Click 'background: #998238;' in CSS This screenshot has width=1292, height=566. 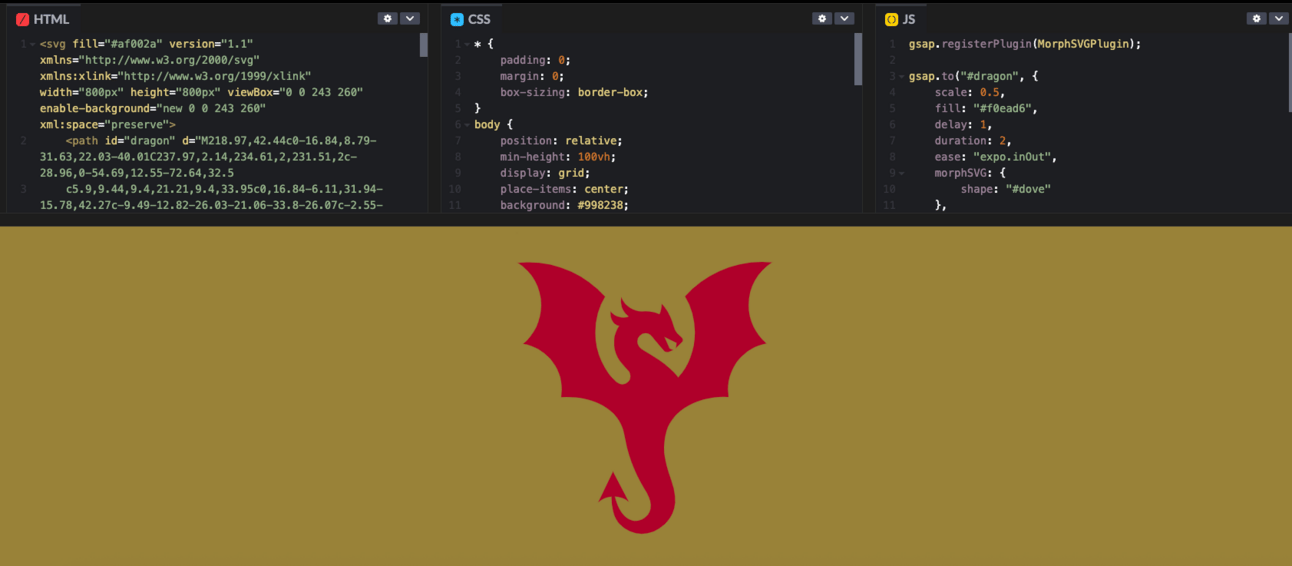coord(564,205)
